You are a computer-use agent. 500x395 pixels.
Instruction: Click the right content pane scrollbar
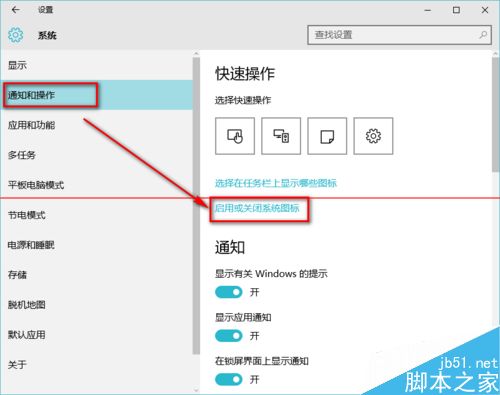(496, 115)
